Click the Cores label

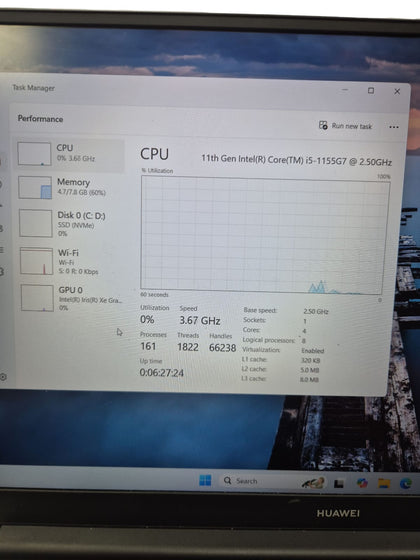tap(251, 330)
